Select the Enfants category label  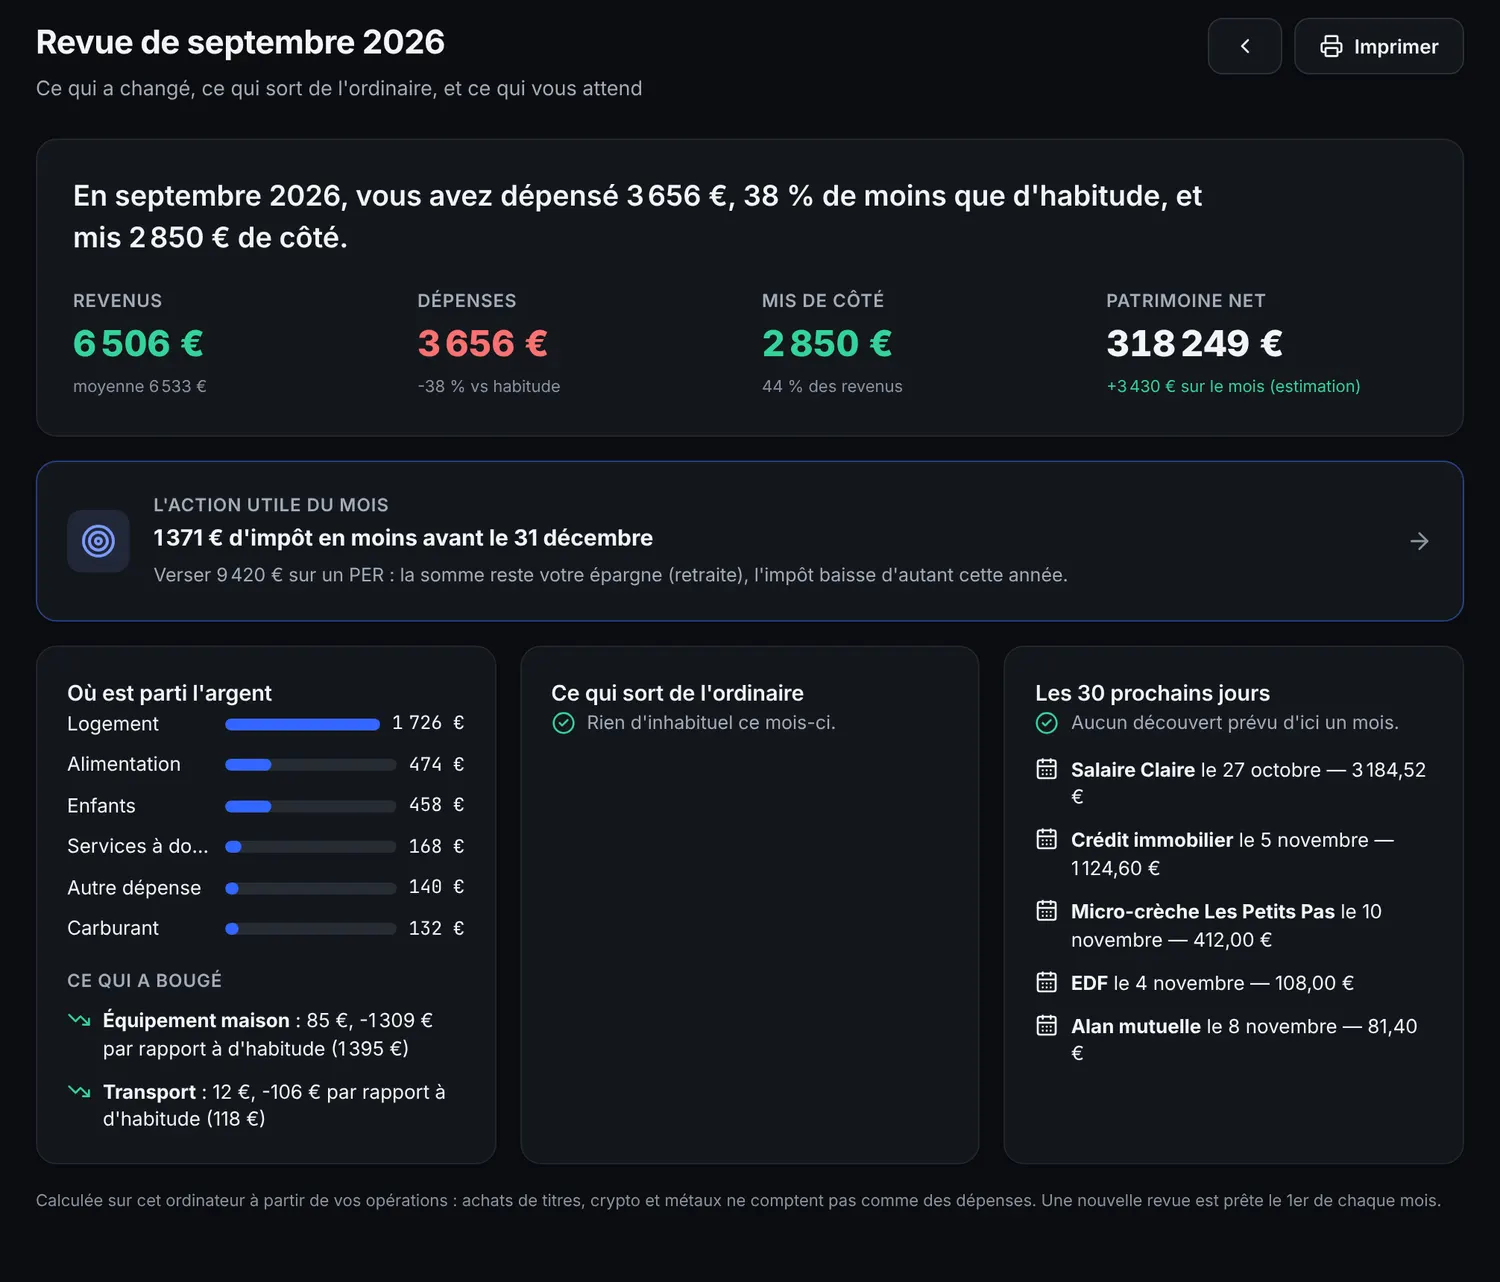tap(101, 806)
